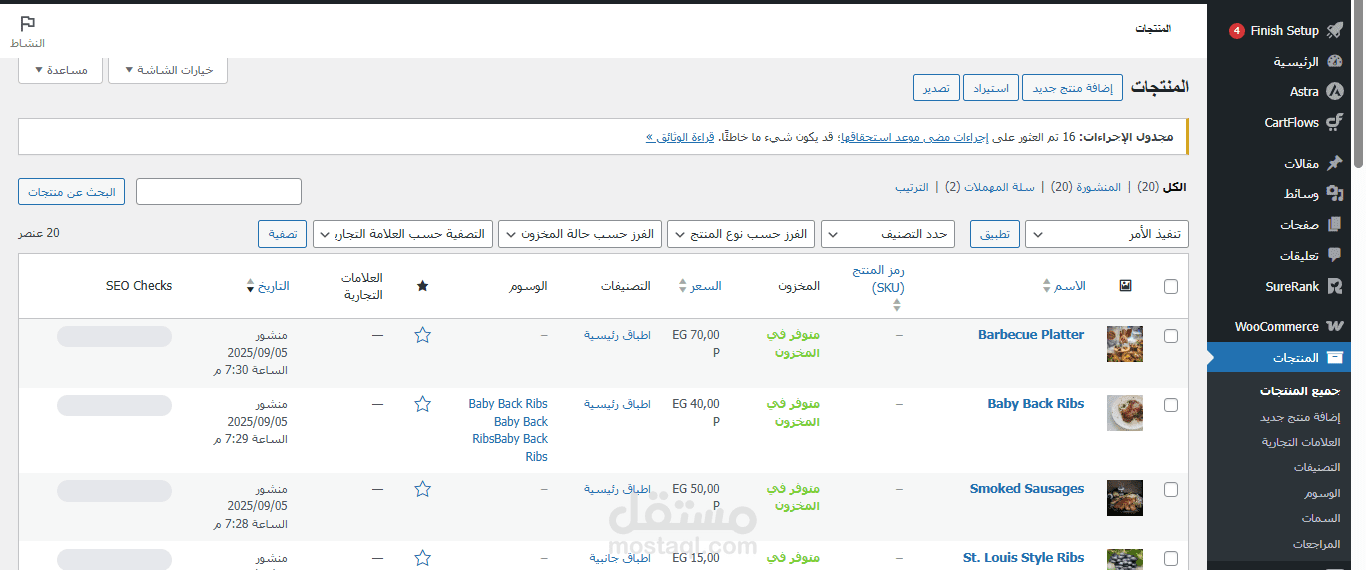Open الفرز حسب حالة المخزون dropdown
The image size is (1366, 570).
coord(580,235)
